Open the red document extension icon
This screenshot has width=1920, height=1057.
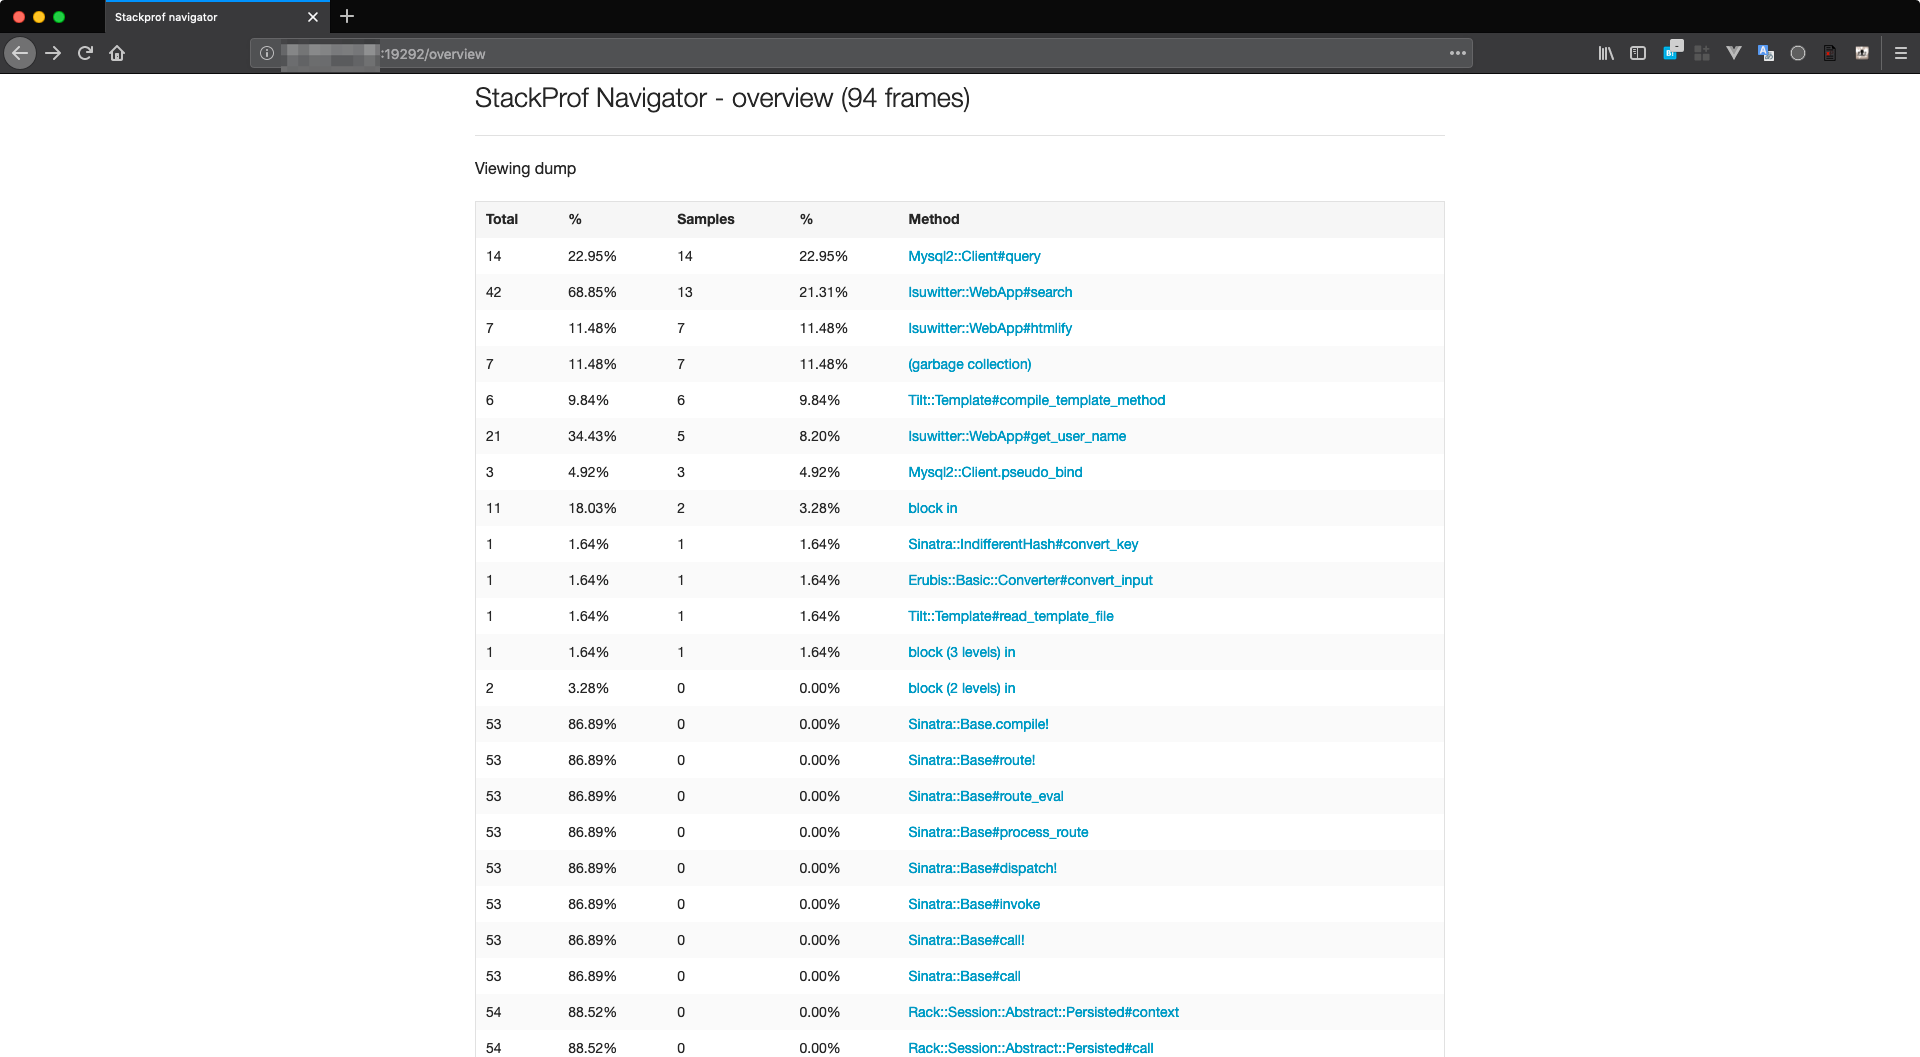[1830, 53]
